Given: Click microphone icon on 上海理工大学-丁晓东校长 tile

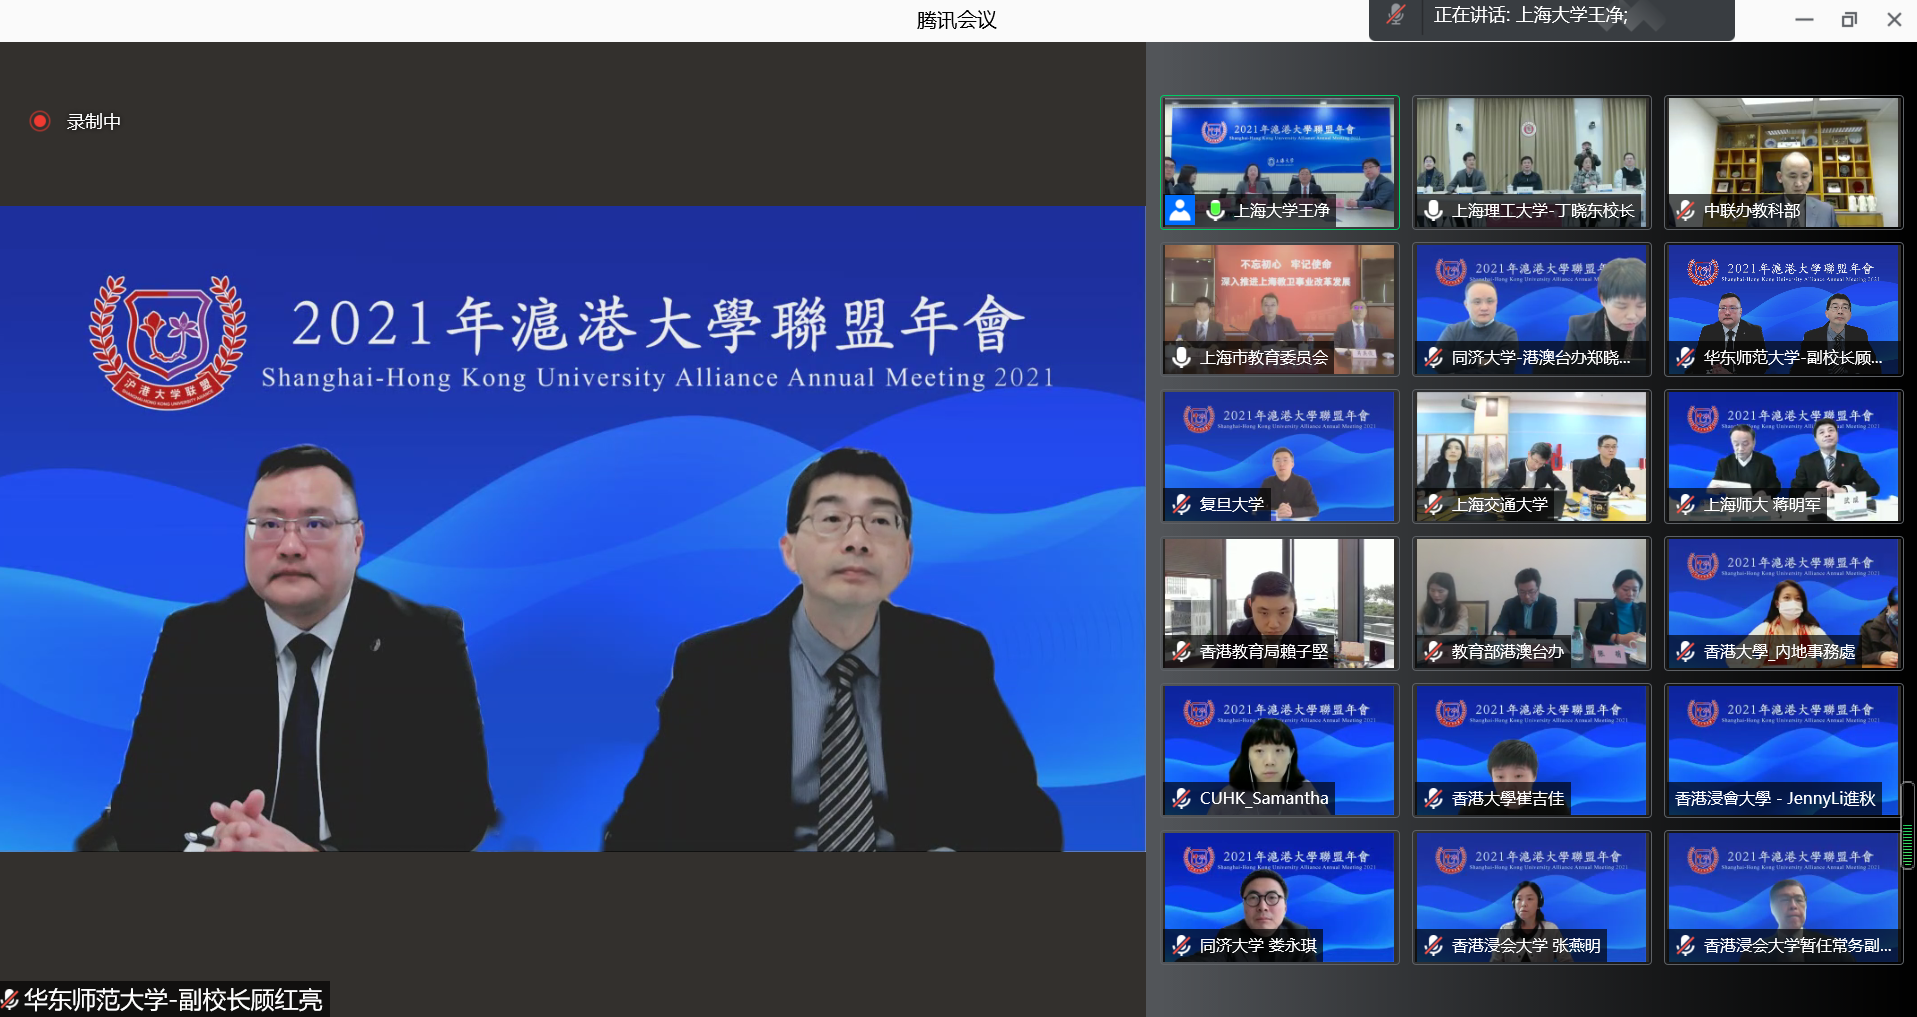Looking at the screenshot, I should tap(1433, 210).
